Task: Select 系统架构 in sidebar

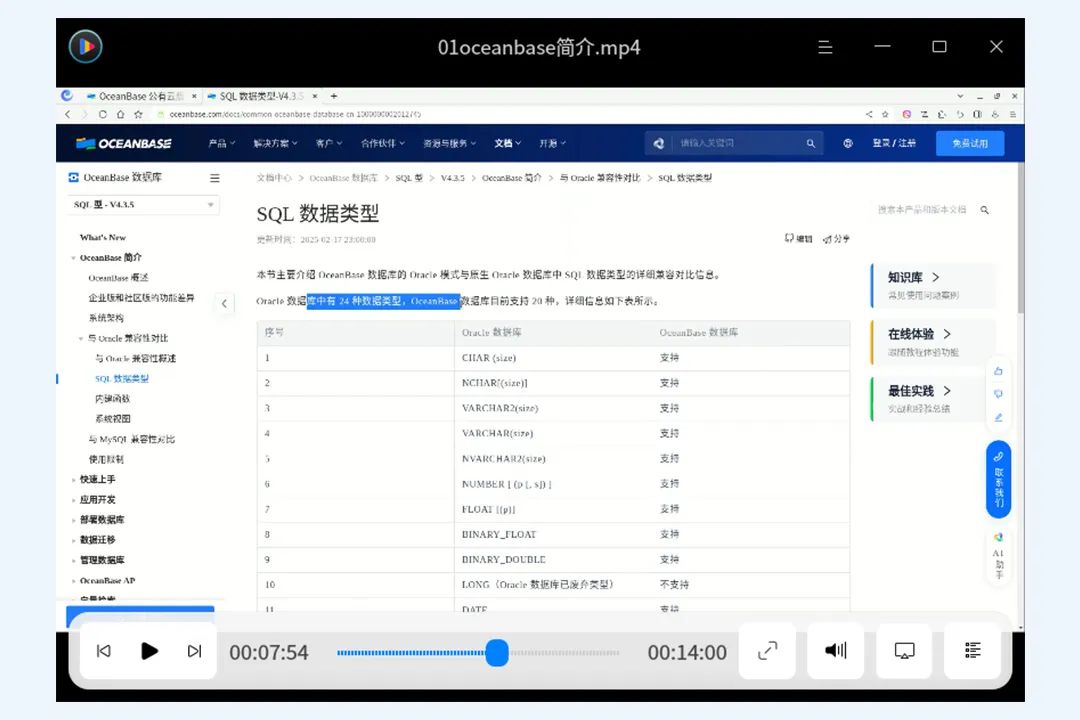Action: click(106, 318)
